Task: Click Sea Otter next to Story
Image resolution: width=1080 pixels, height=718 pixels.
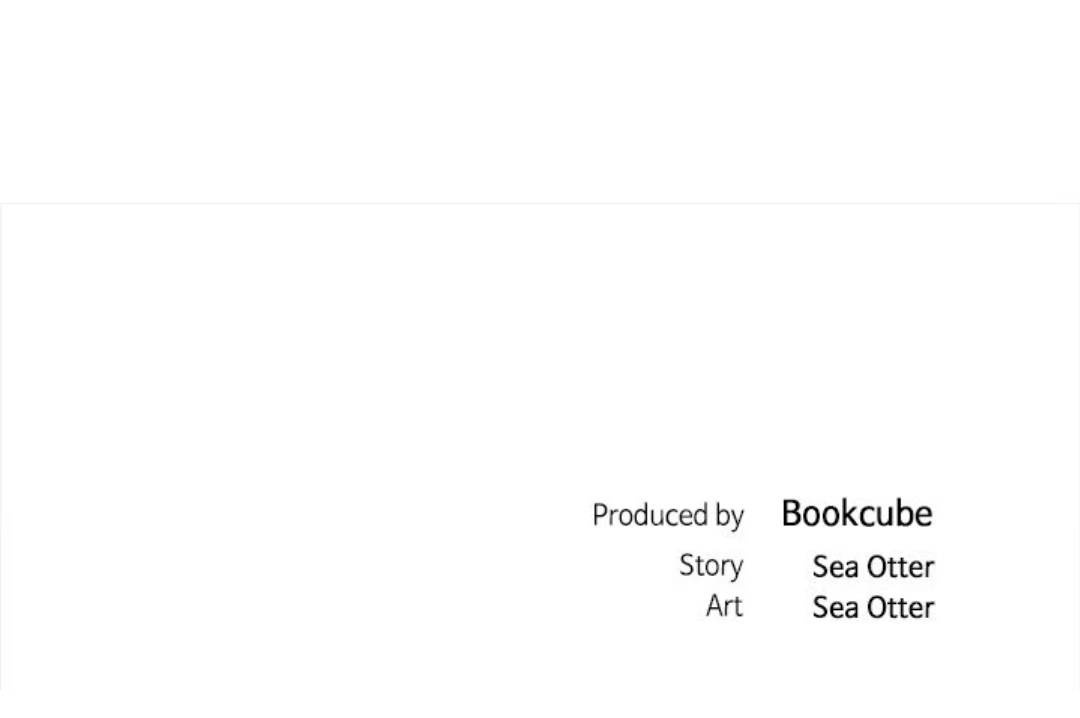Action: pos(872,567)
